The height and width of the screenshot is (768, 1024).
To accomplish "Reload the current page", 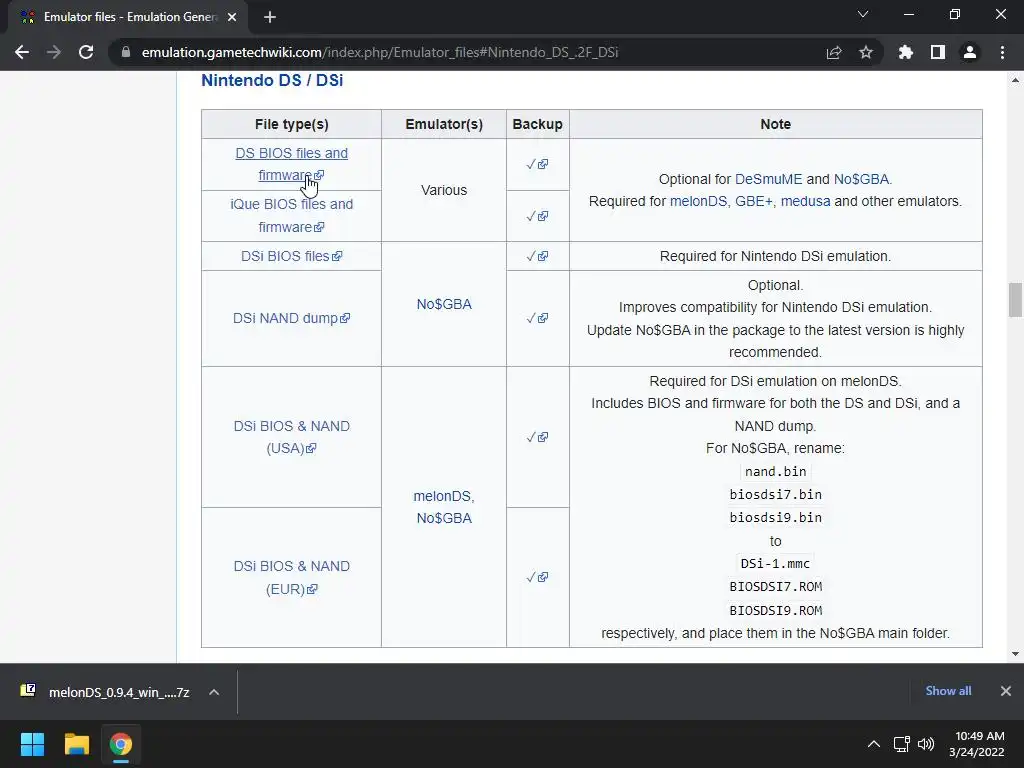I will click(86, 52).
